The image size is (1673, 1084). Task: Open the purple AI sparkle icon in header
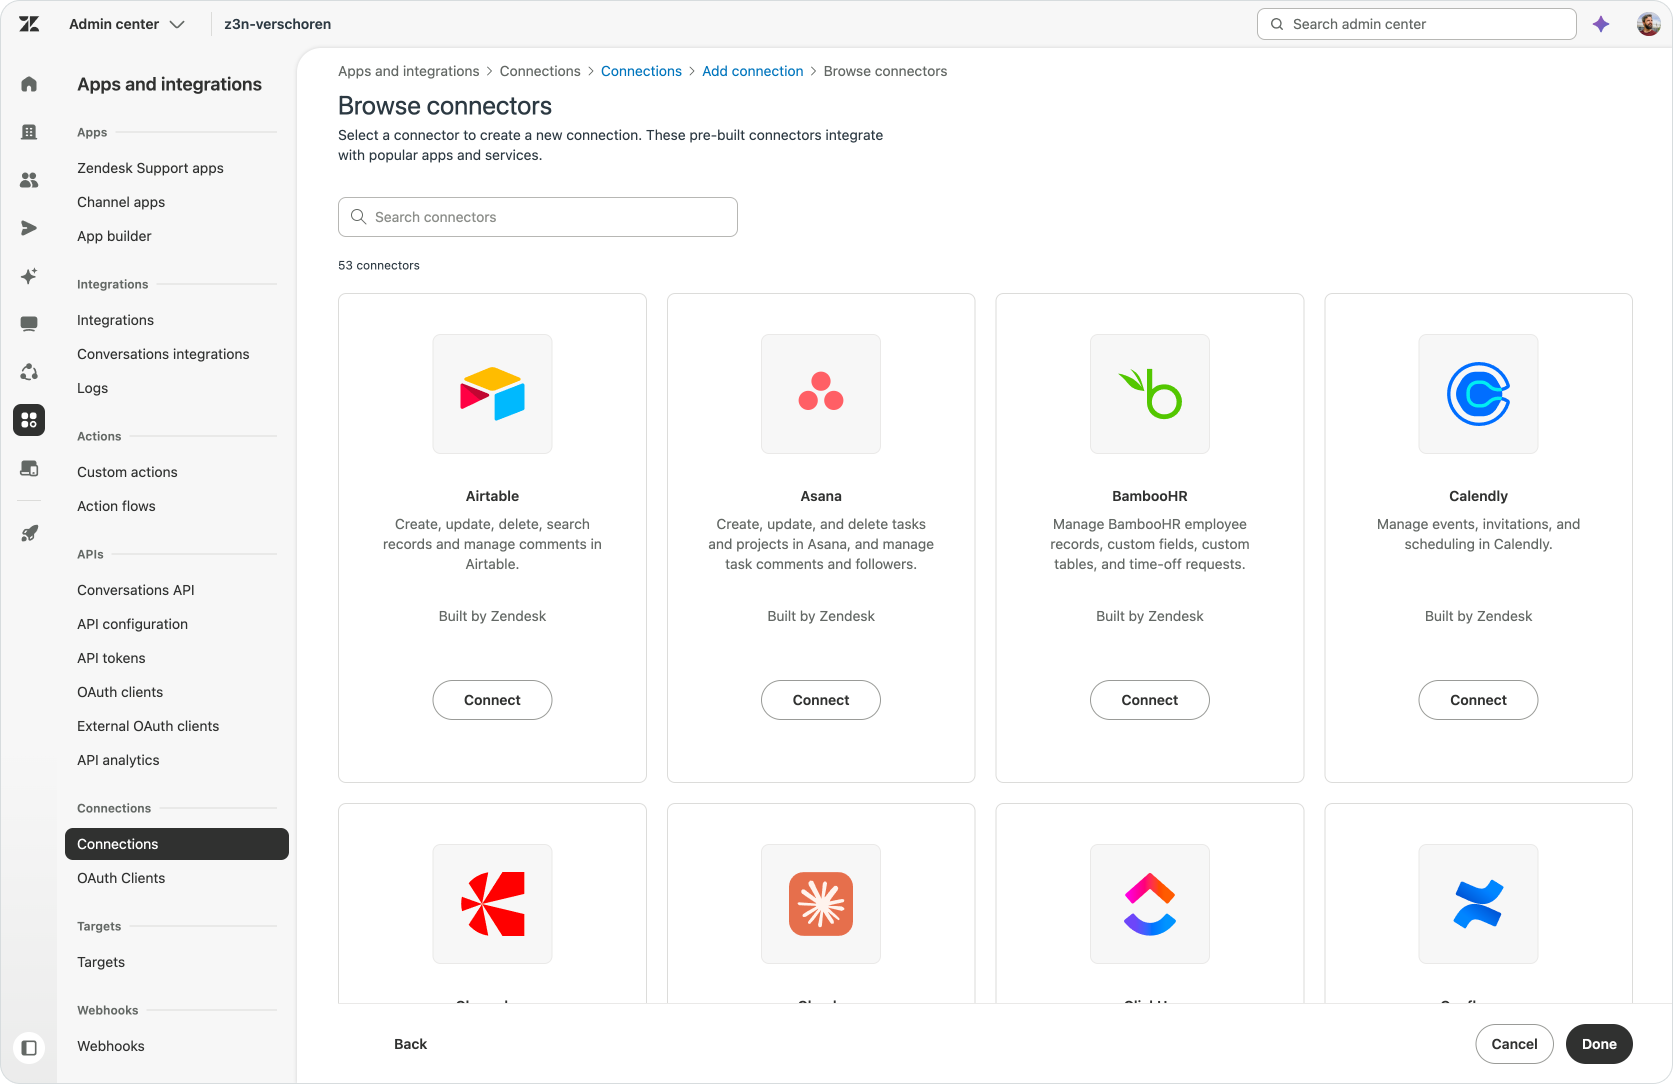(x=1601, y=24)
